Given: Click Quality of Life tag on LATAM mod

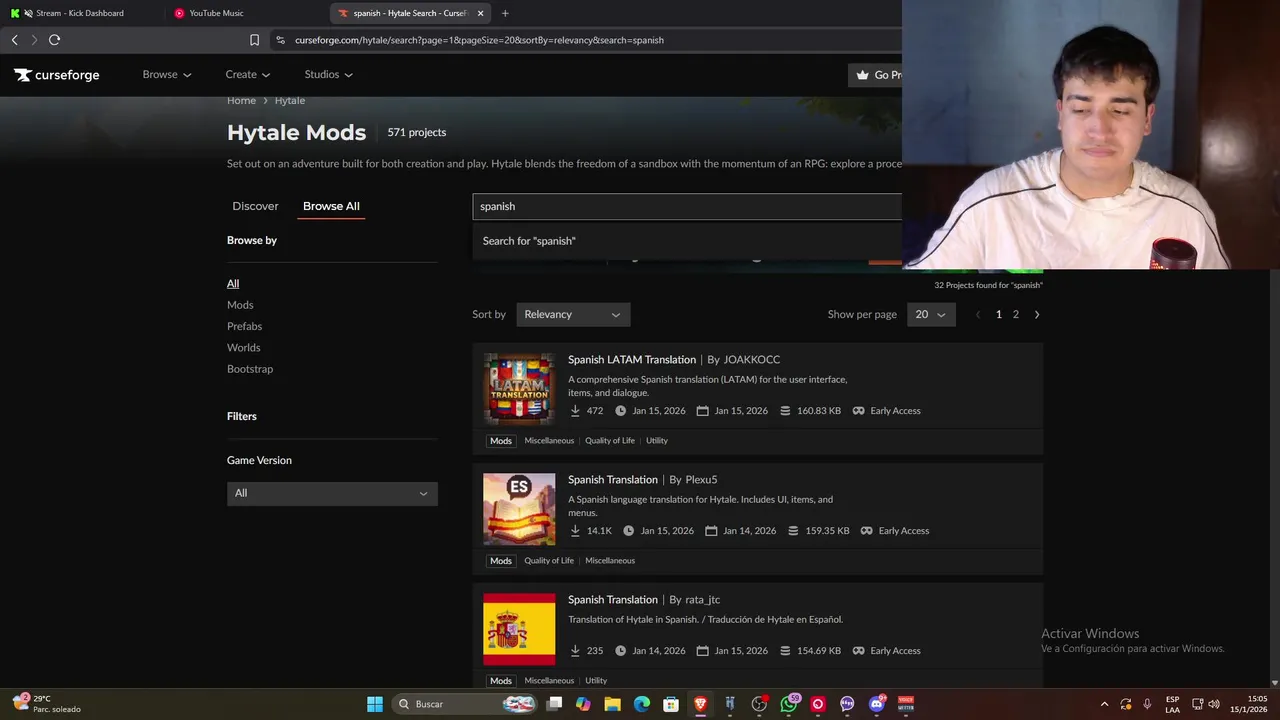Looking at the screenshot, I should pyautogui.click(x=610, y=441).
